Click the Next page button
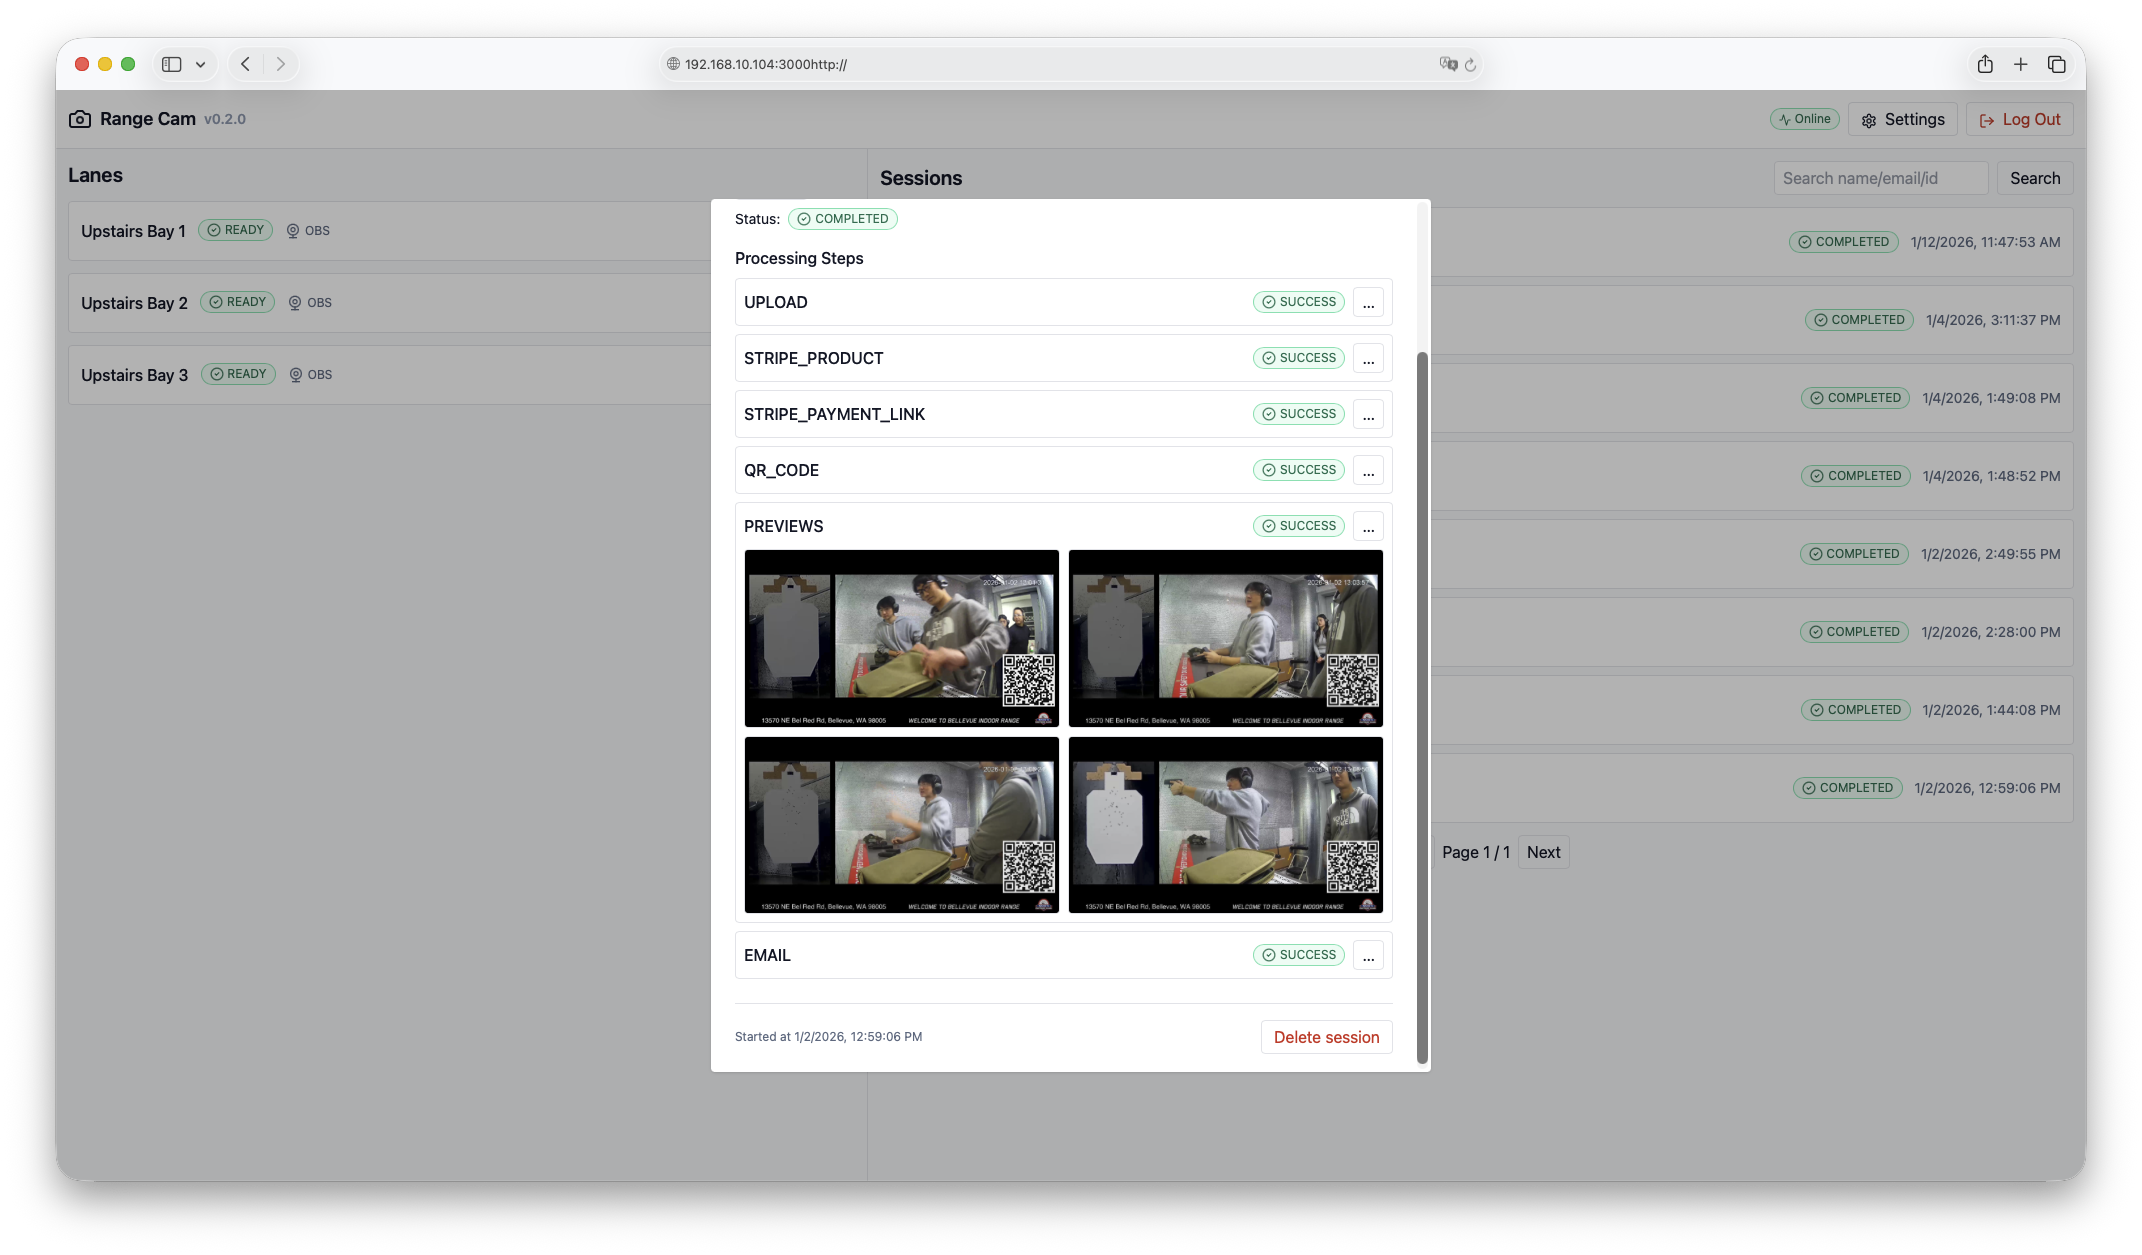2142x1255 pixels. tap(1543, 852)
